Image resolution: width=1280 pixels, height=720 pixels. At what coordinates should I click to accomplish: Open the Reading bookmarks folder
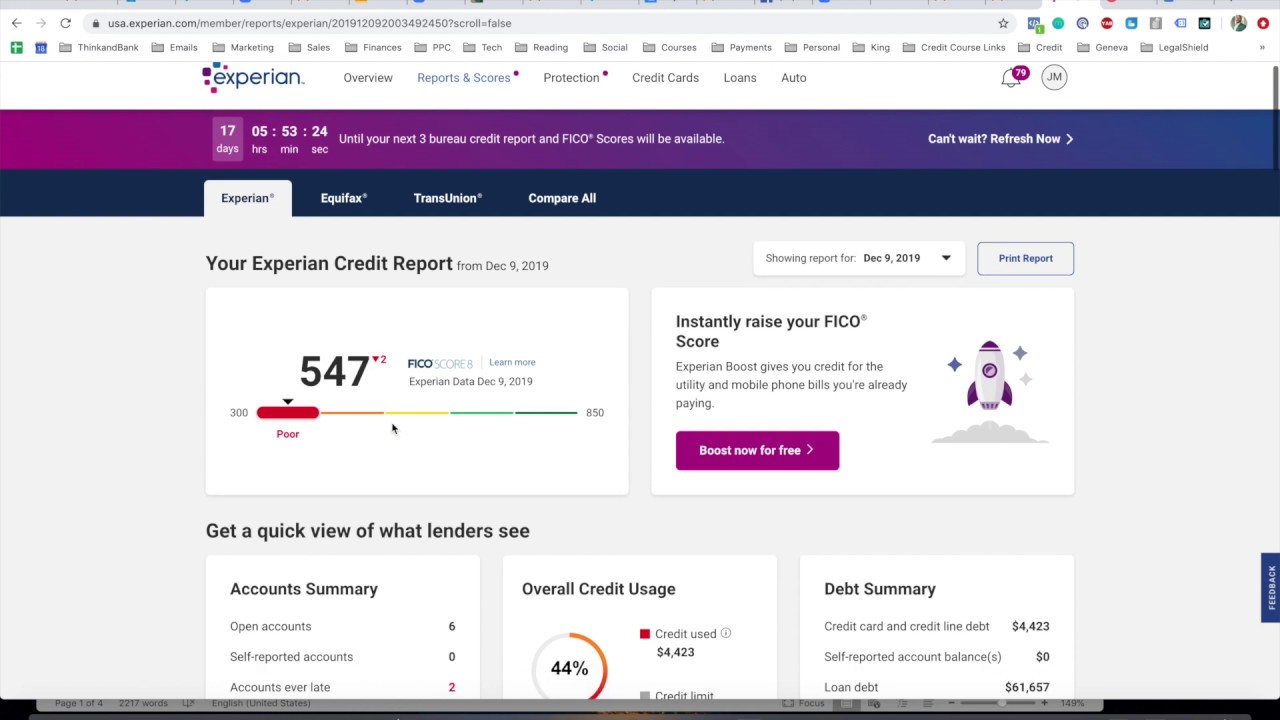pos(541,47)
